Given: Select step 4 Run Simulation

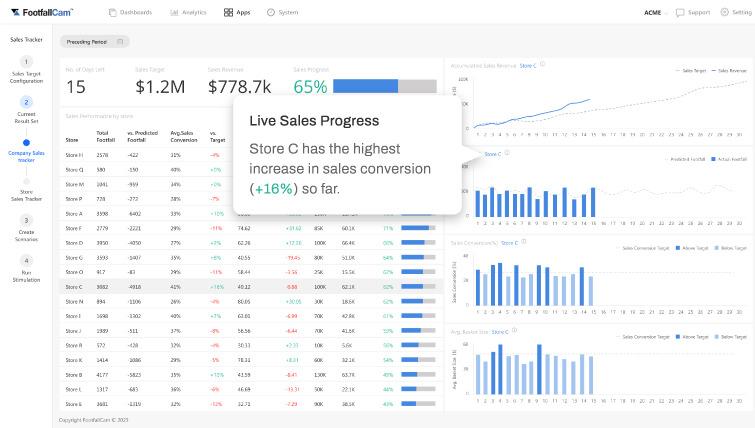Looking at the screenshot, I should tap(26, 269).
